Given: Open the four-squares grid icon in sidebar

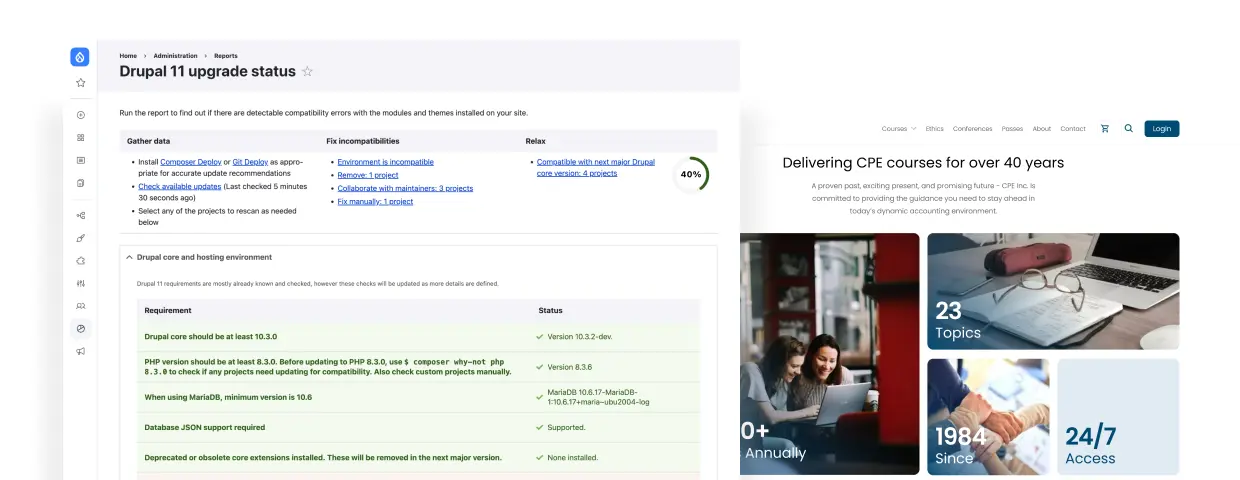Looking at the screenshot, I should point(81,137).
